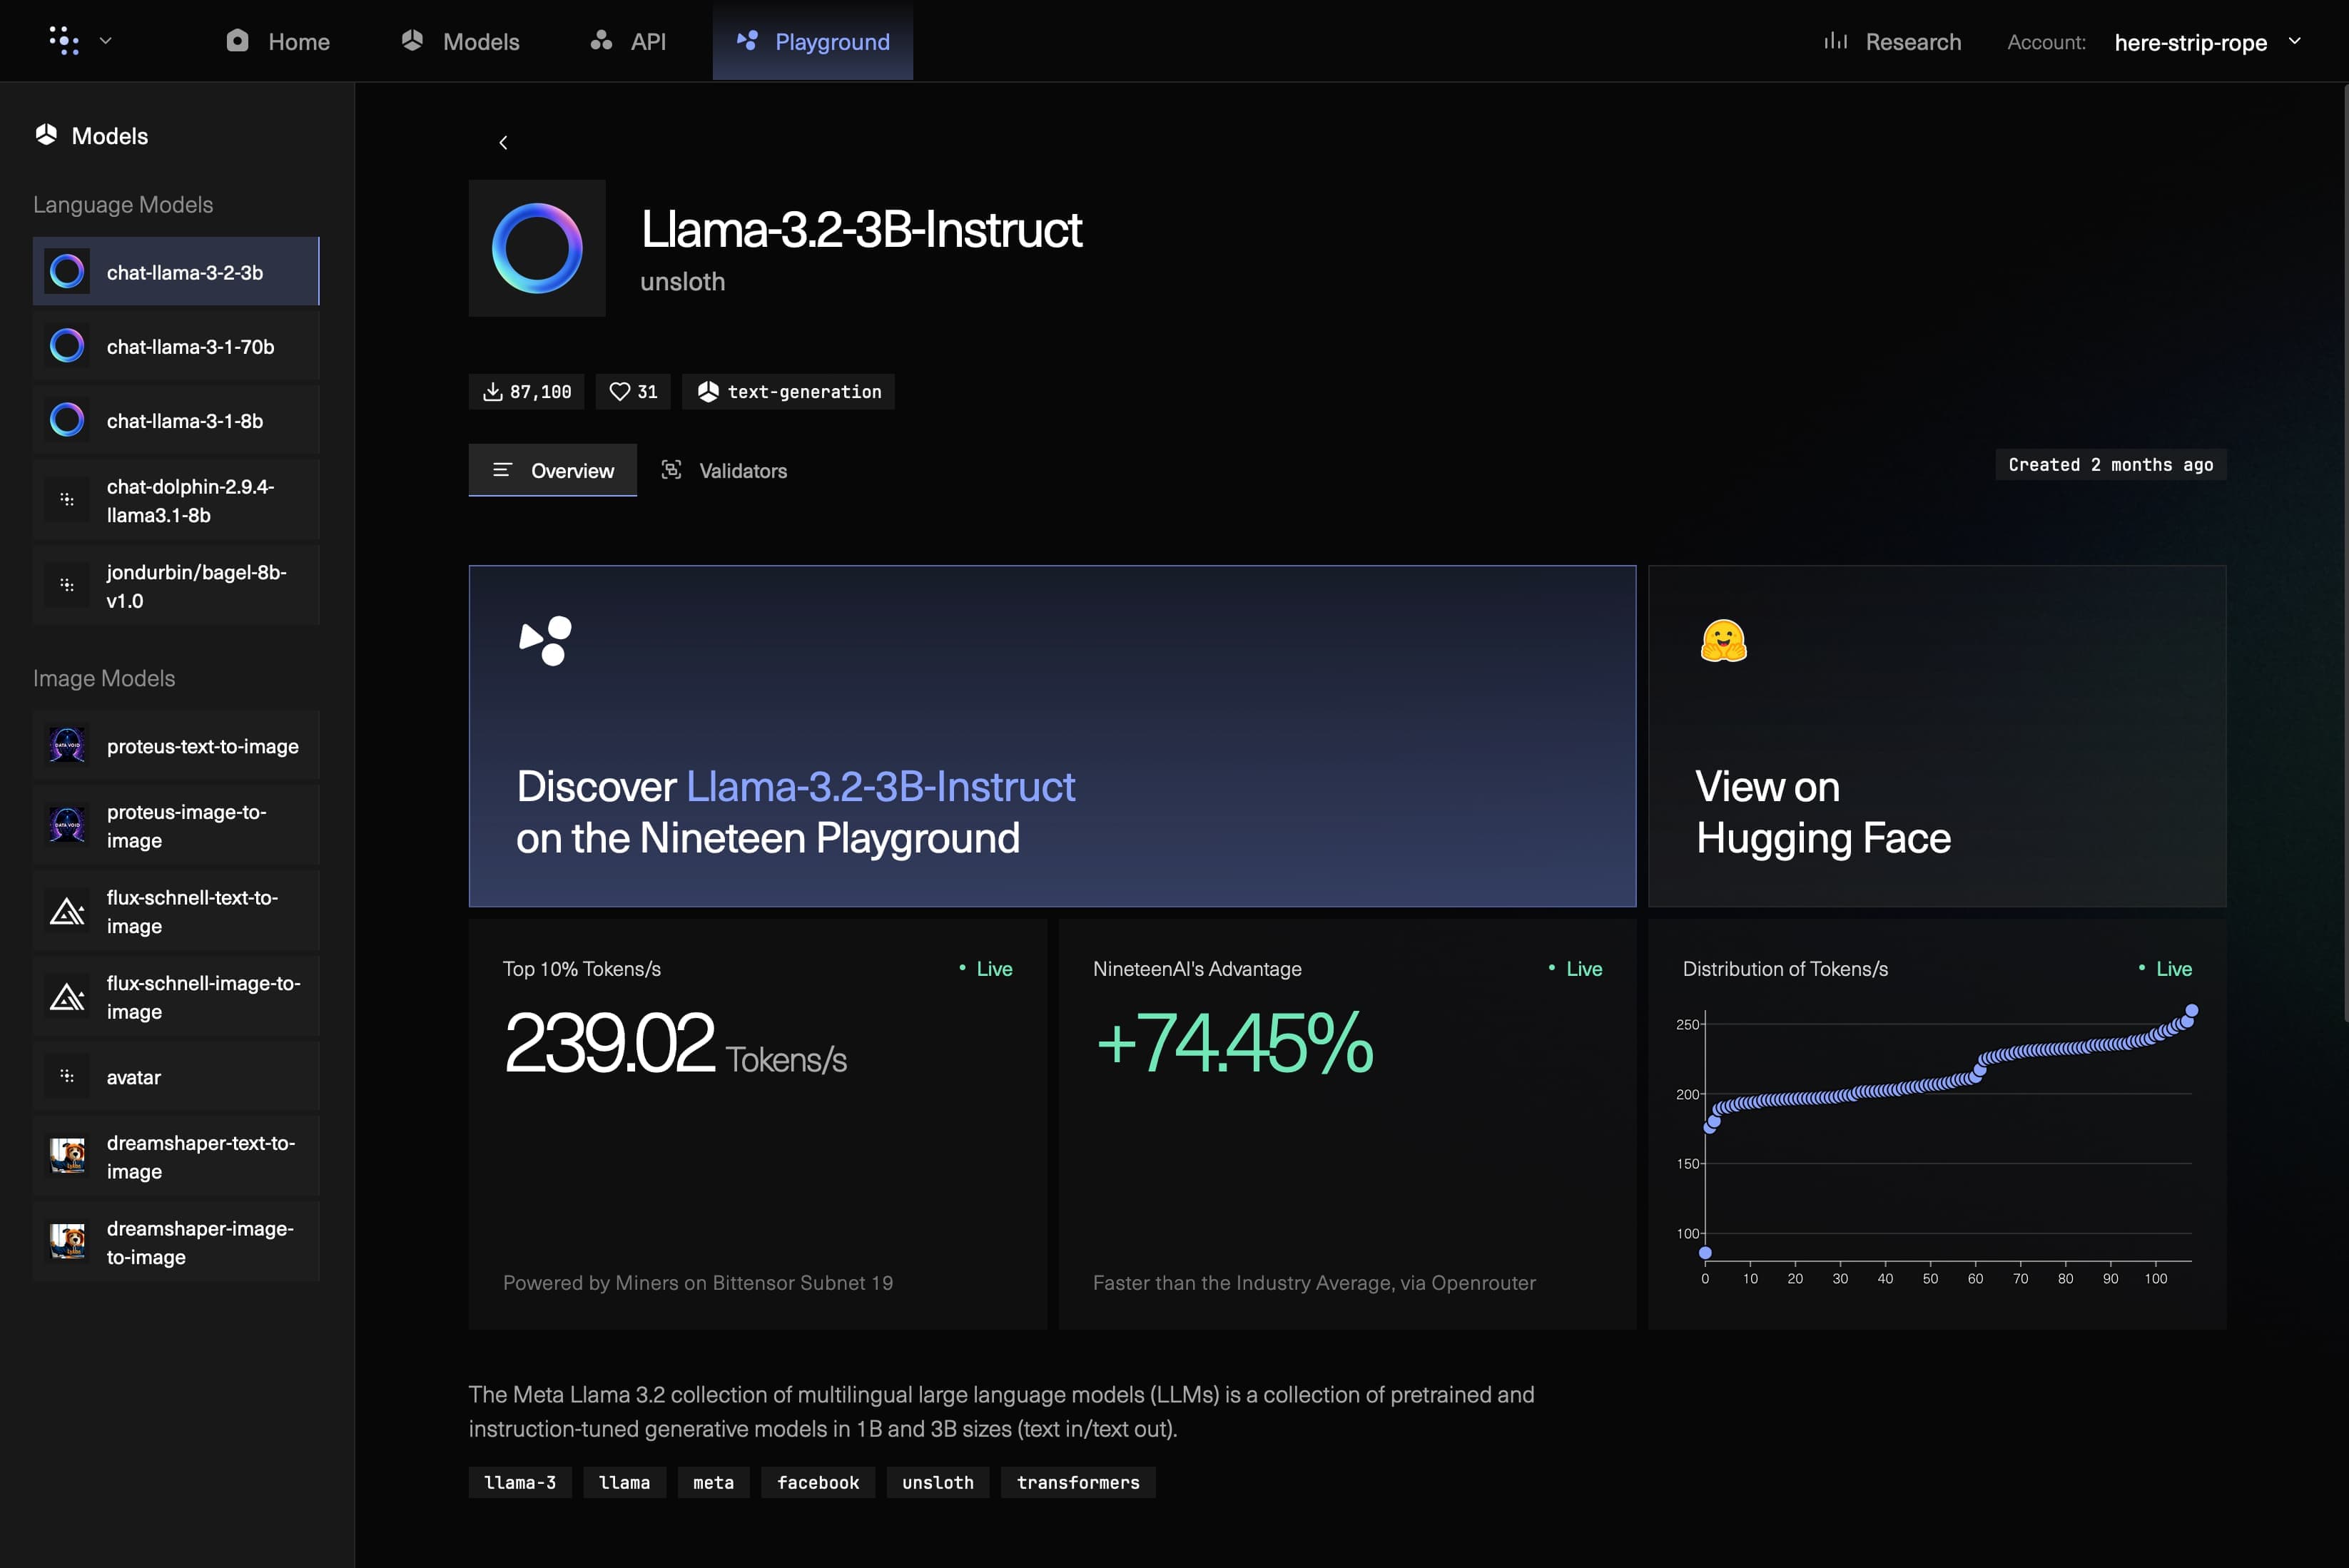Click the Models cube icon in sidebar header
The image size is (2349, 1568).
pos(46,135)
